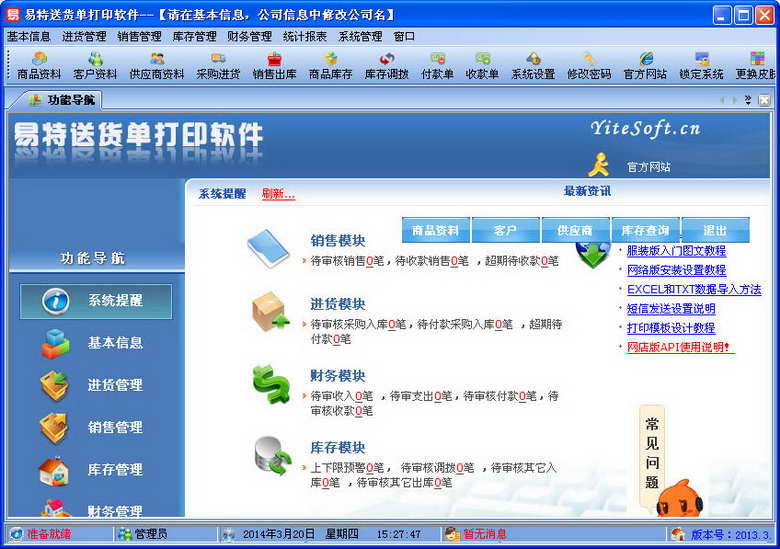Click the 常见问题 vertical label
Image resolution: width=780 pixels, height=549 pixels.
tap(652, 453)
